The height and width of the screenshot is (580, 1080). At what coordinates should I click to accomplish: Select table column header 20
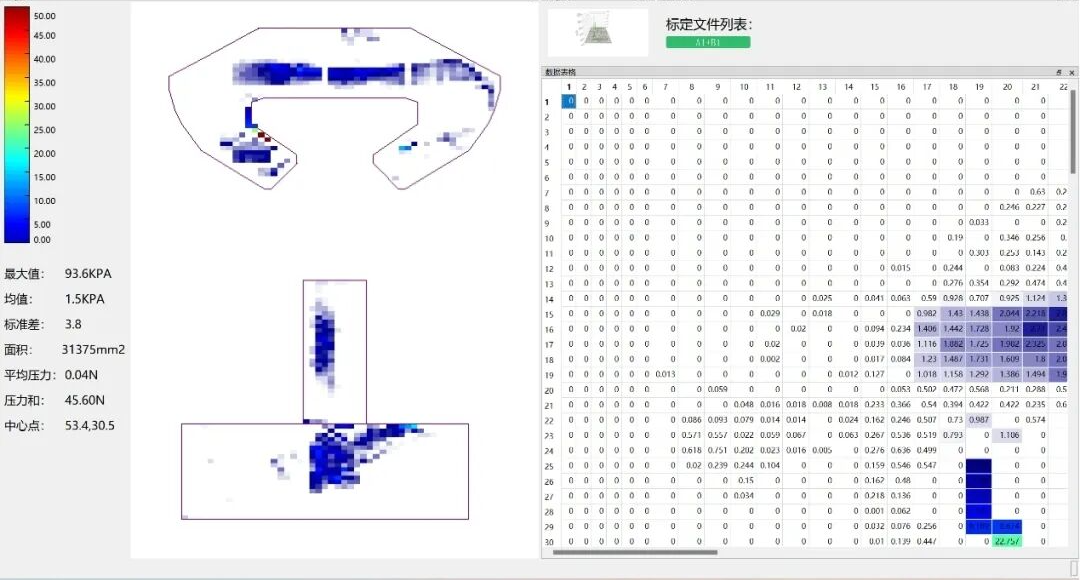[1007, 87]
